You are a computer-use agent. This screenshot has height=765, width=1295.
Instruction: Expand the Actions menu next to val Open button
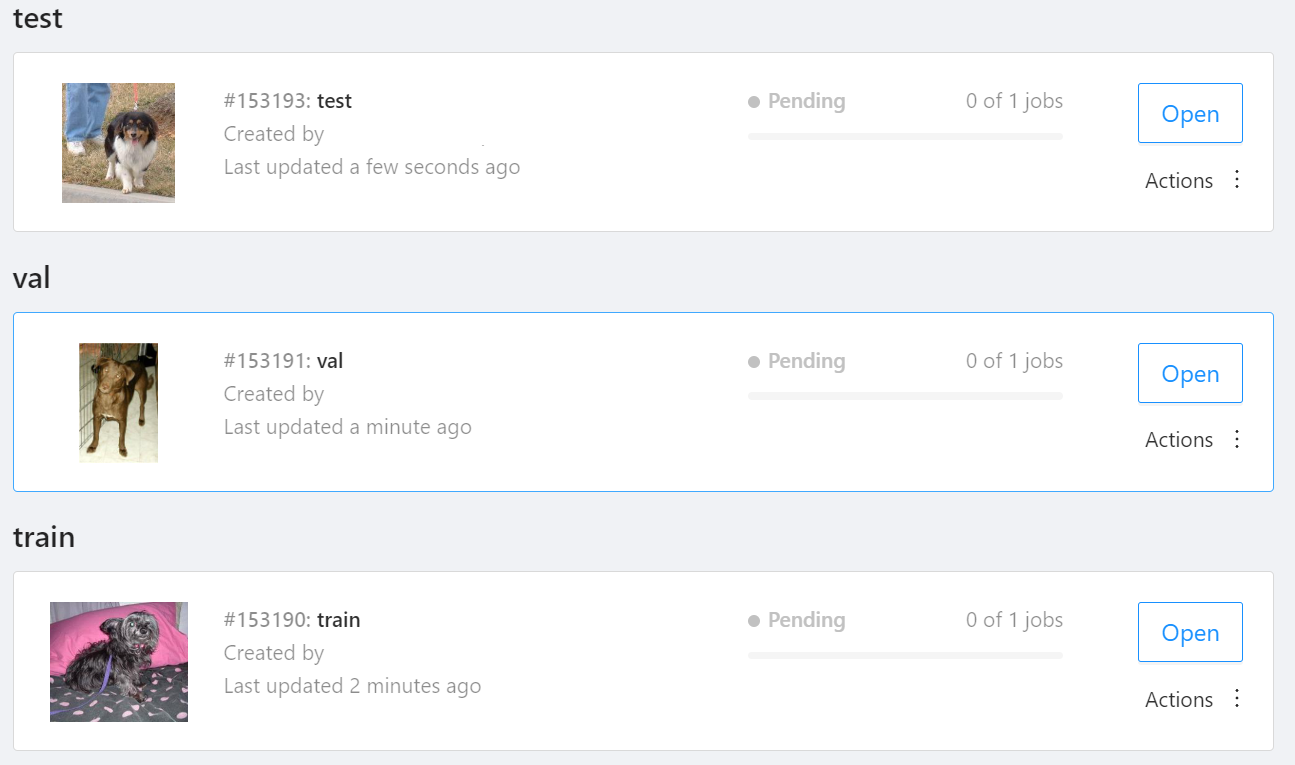pyautogui.click(x=1237, y=439)
